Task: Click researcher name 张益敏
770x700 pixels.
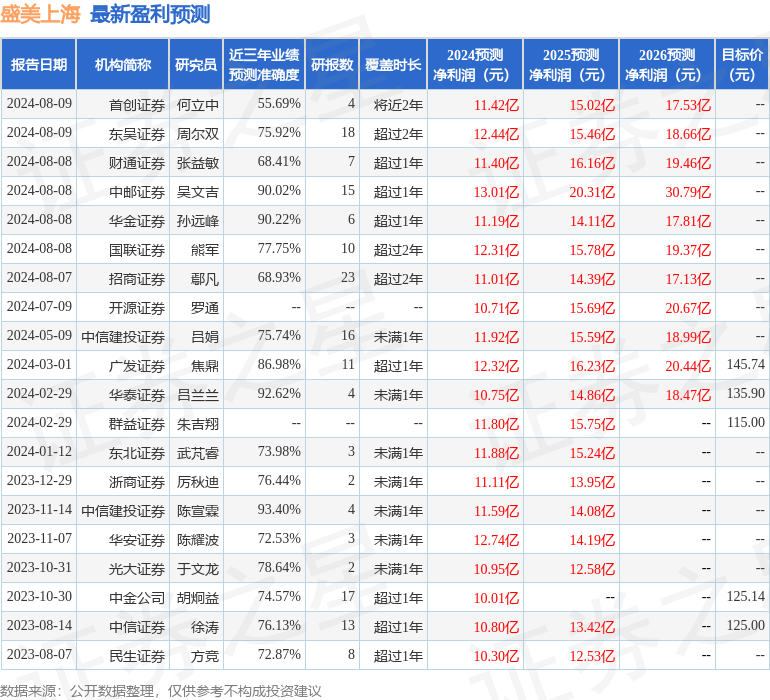Action: point(197,163)
